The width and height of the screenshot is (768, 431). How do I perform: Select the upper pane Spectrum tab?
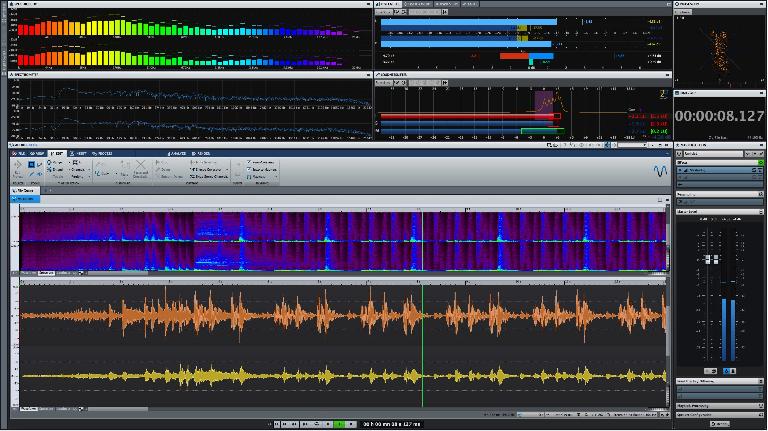click(x=46, y=273)
